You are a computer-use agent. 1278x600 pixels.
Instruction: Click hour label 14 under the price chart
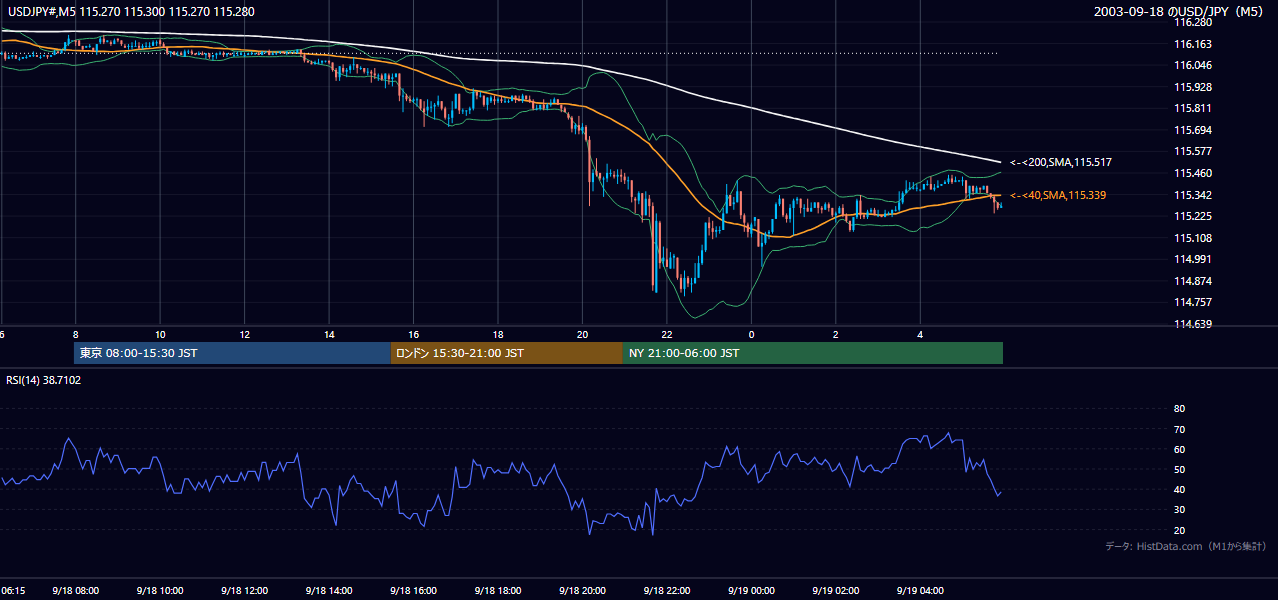(329, 335)
